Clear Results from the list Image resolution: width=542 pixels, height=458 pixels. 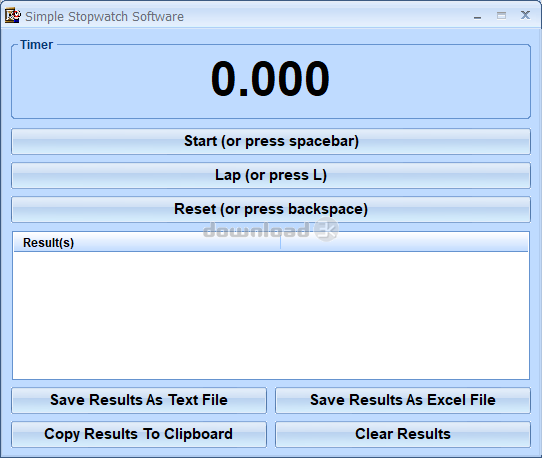pyautogui.click(x=403, y=434)
